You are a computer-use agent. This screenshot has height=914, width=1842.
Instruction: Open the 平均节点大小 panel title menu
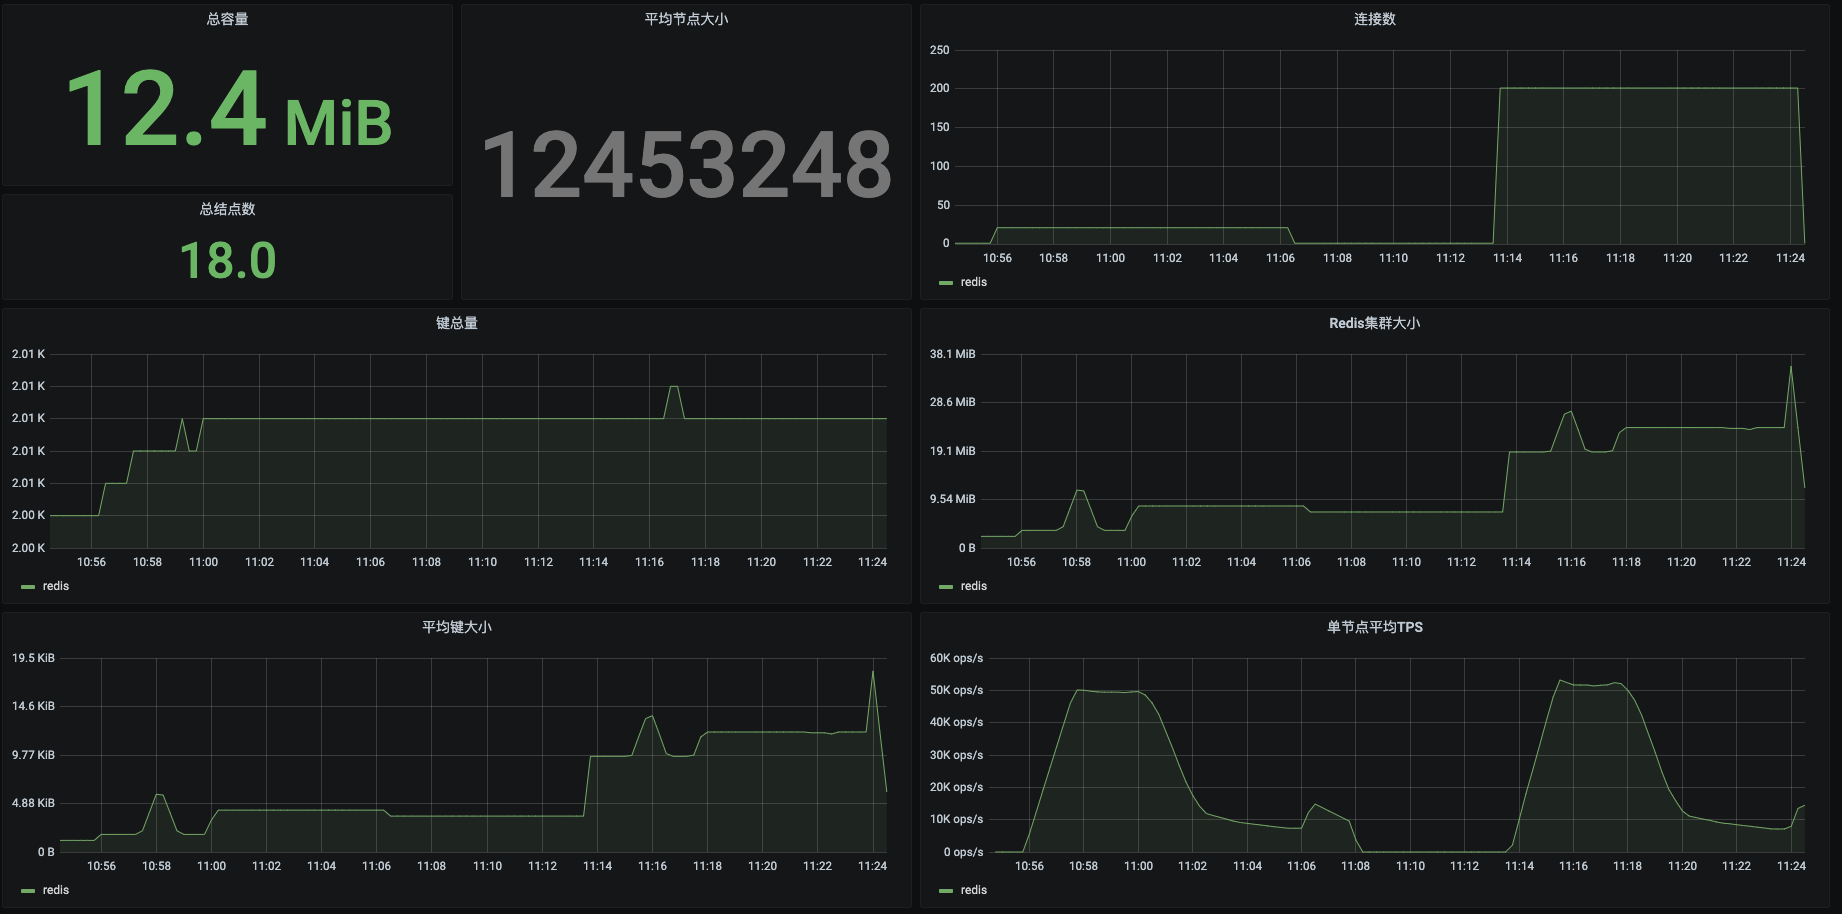(686, 19)
